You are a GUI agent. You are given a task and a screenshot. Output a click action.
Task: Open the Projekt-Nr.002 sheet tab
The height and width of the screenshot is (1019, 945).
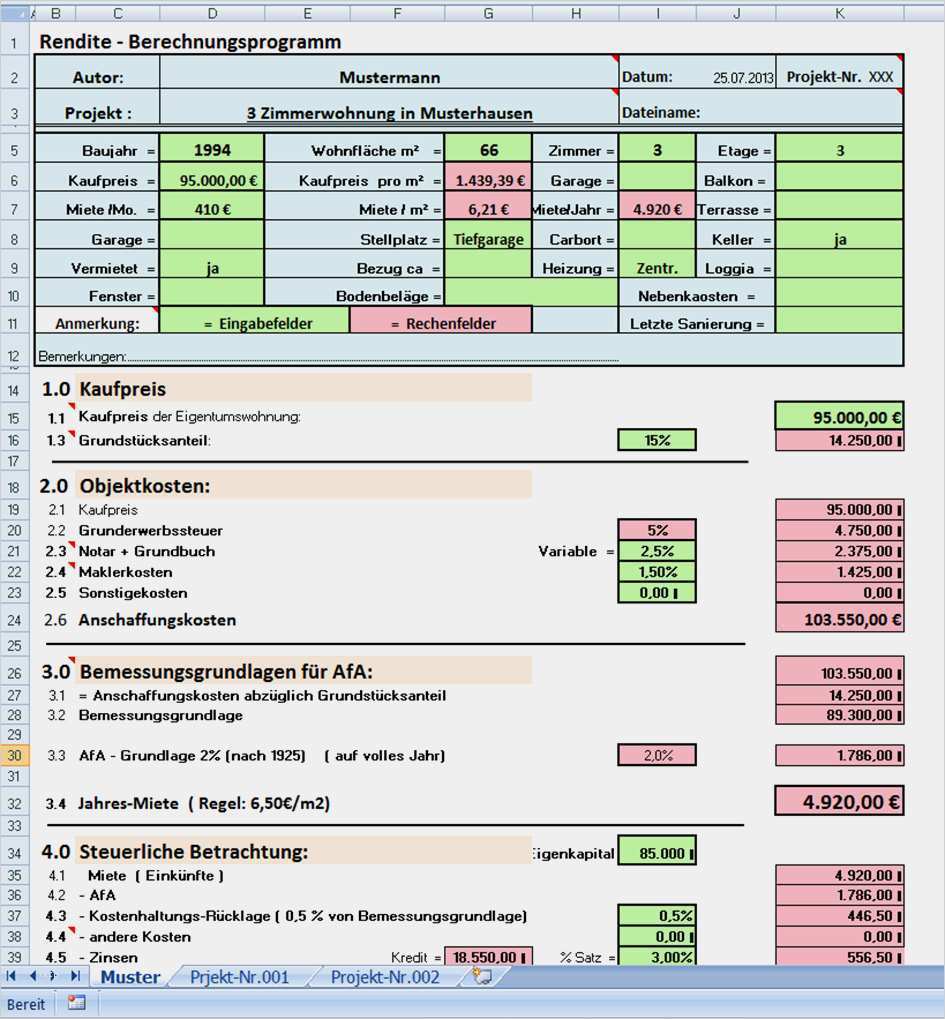click(x=385, y=977)
